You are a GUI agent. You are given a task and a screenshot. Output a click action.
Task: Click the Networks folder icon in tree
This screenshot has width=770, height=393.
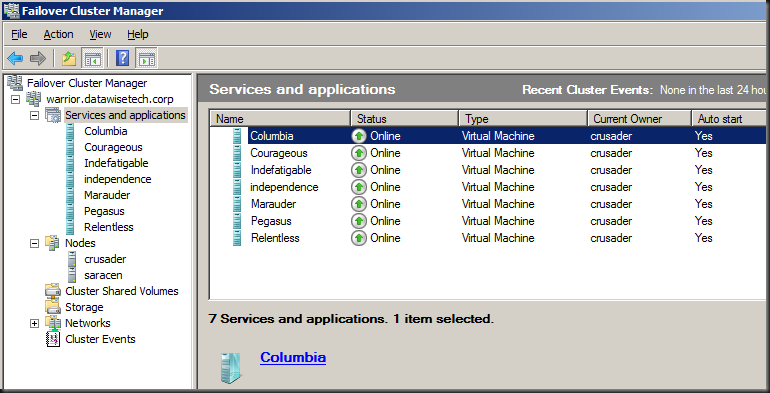pos(53,323)
